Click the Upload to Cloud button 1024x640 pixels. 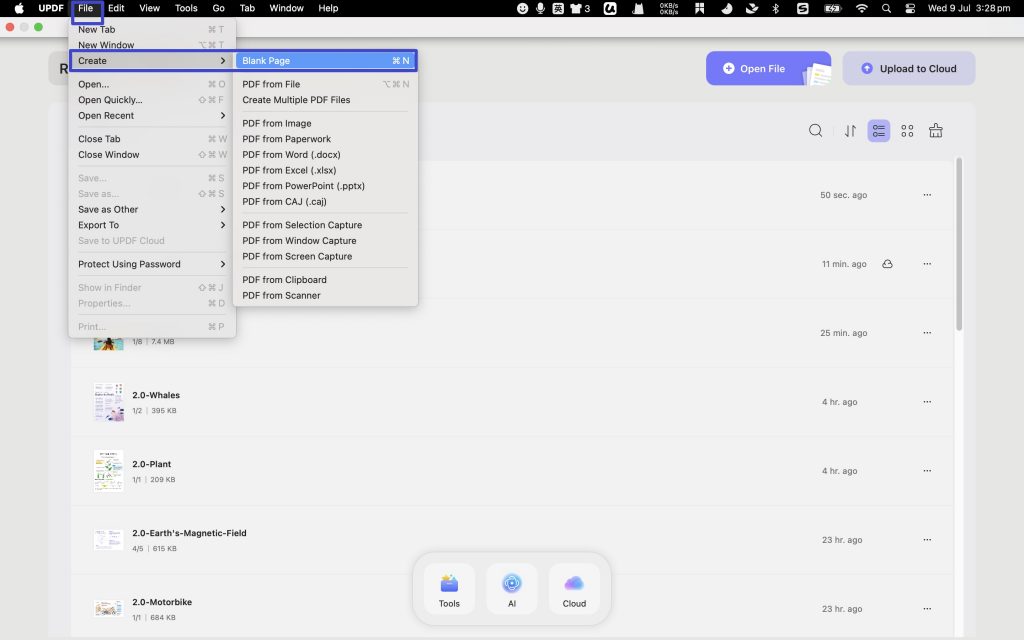tap(908, 69)
